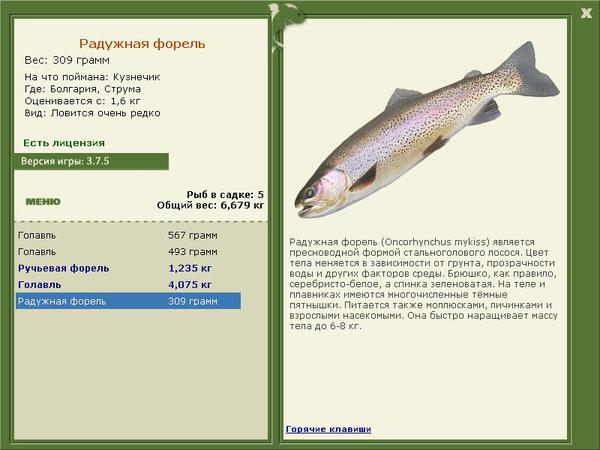Screen dimensions: 600x450
Task: Select the Голавль 4,075 кг row
Action: [x=129, y=285]
